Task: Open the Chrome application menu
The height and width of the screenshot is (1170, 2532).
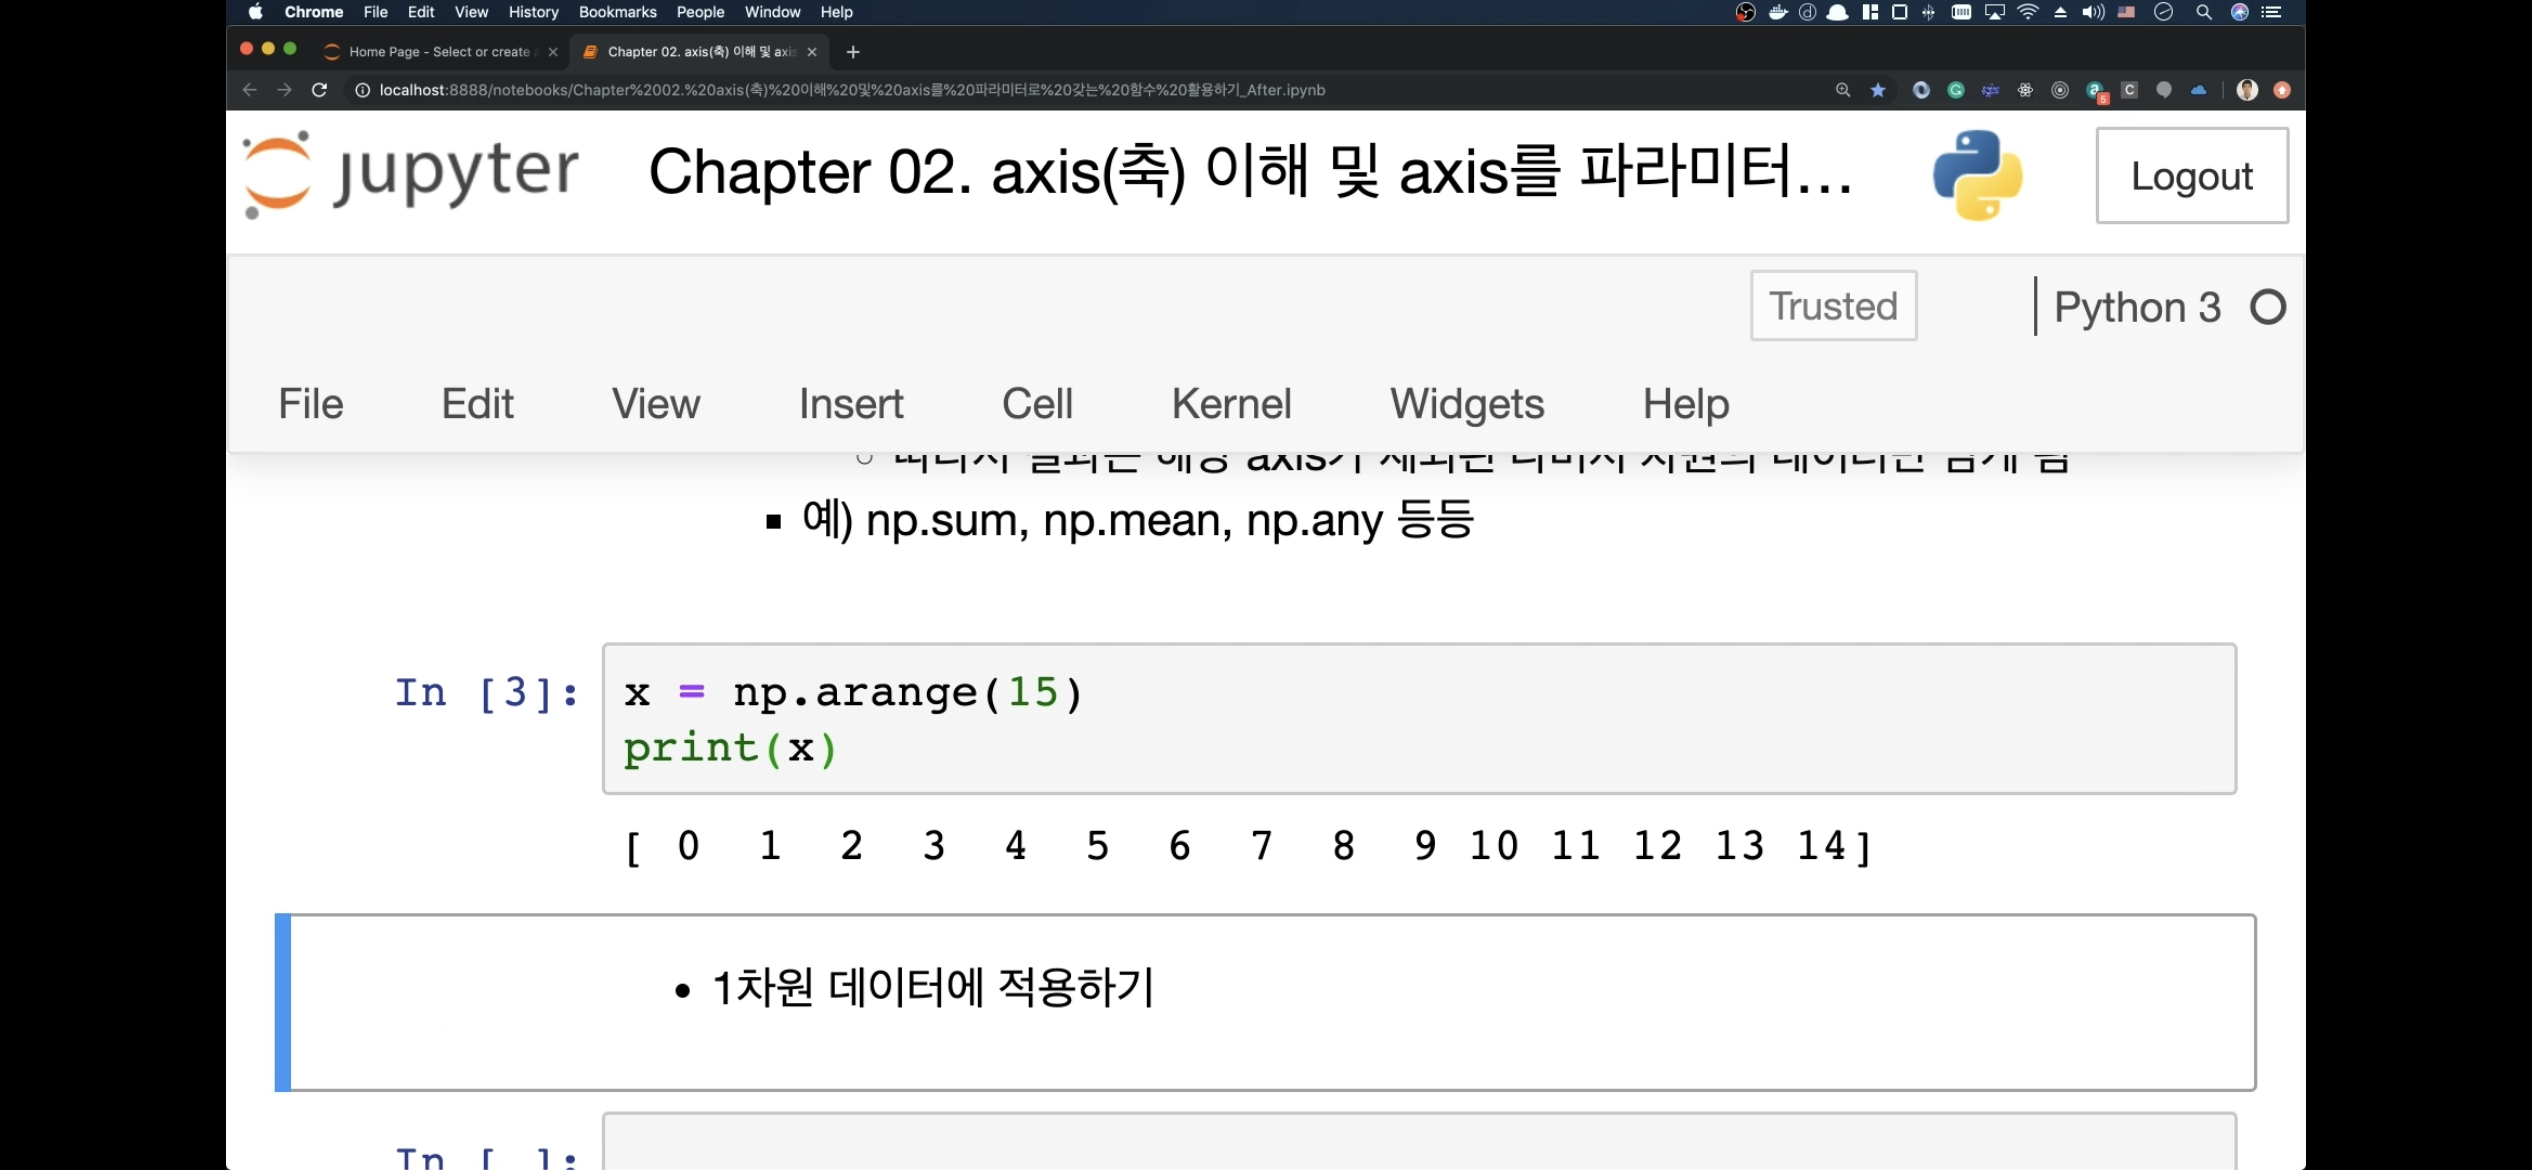Action: [x=314, y=12]
